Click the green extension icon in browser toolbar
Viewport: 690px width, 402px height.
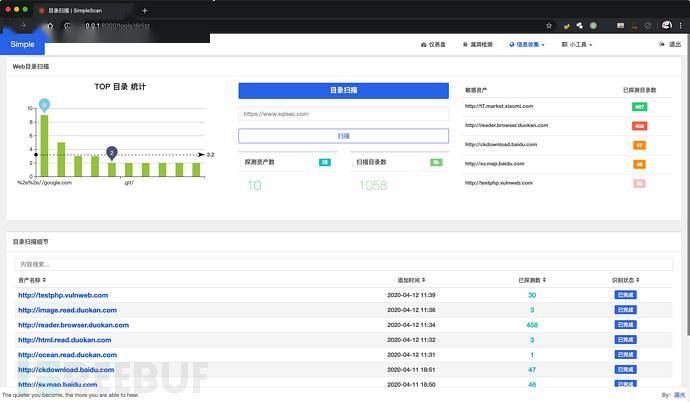[594, 24]
